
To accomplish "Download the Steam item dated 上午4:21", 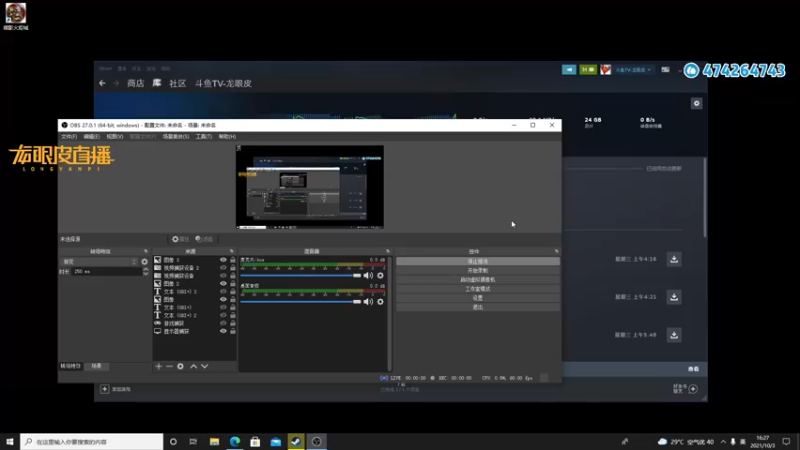I will pos(674,297).
